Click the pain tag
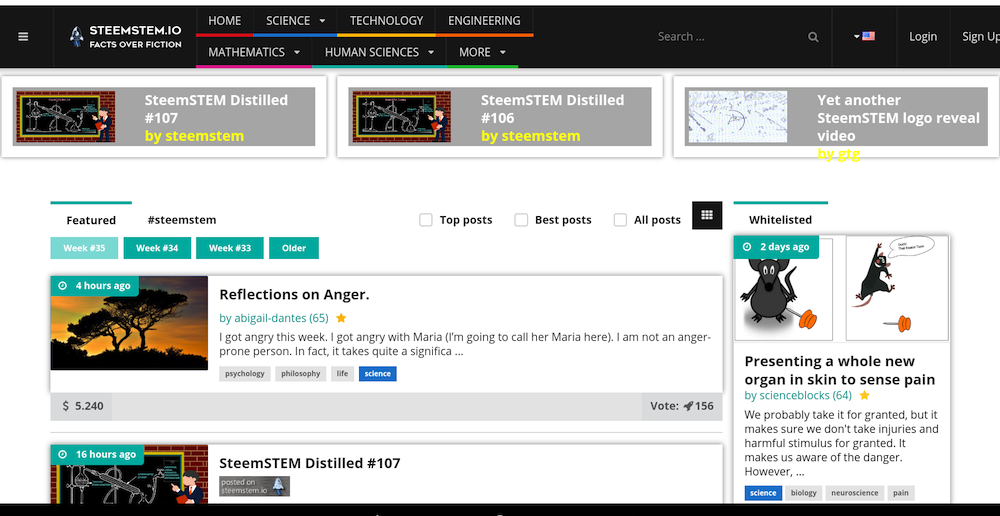Viewport: 1000px width, 516px height. point(901,493)
